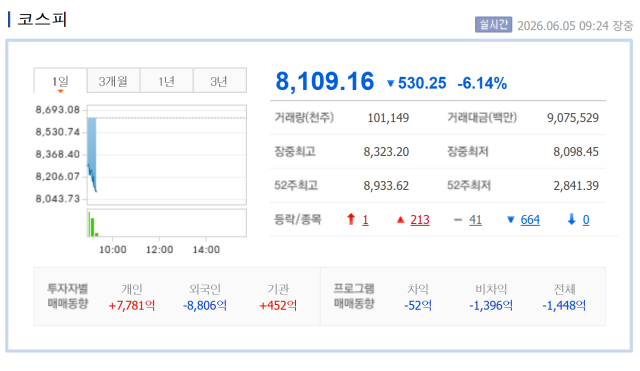Click the trading value 9,075,529
The height and width of the screenshot is (371, 640).
point(573,118)
